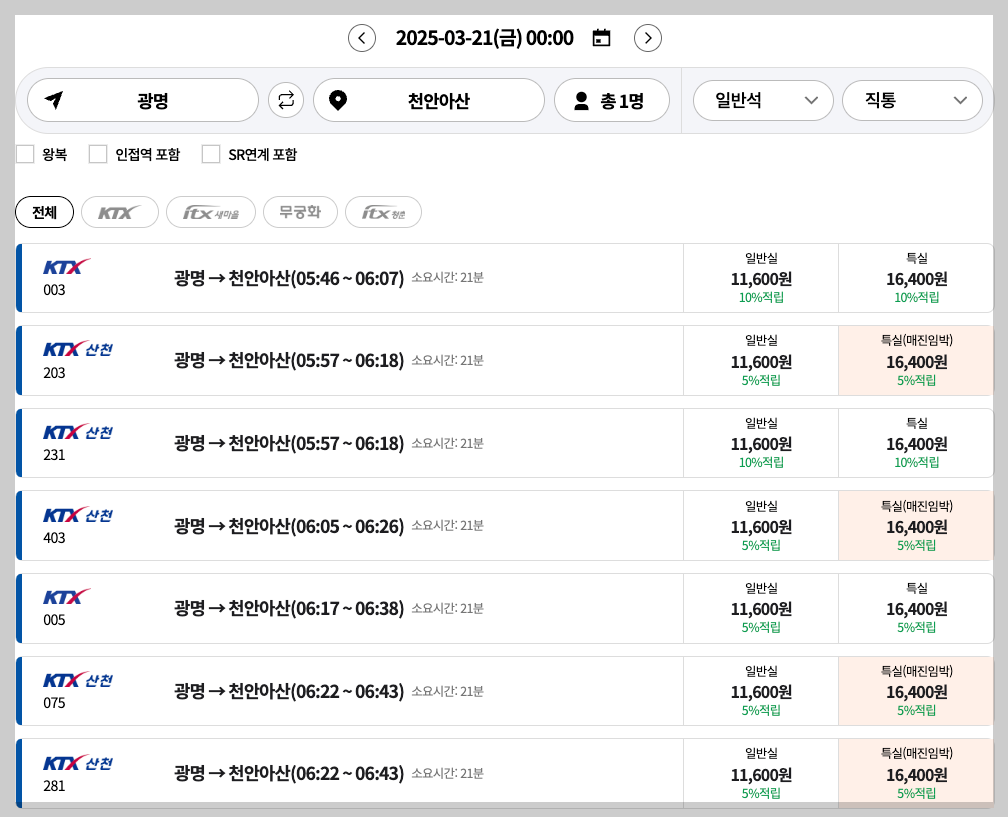Advance to the next day using right arrow
Viewport: 1008px width, 817px height.
648,37
